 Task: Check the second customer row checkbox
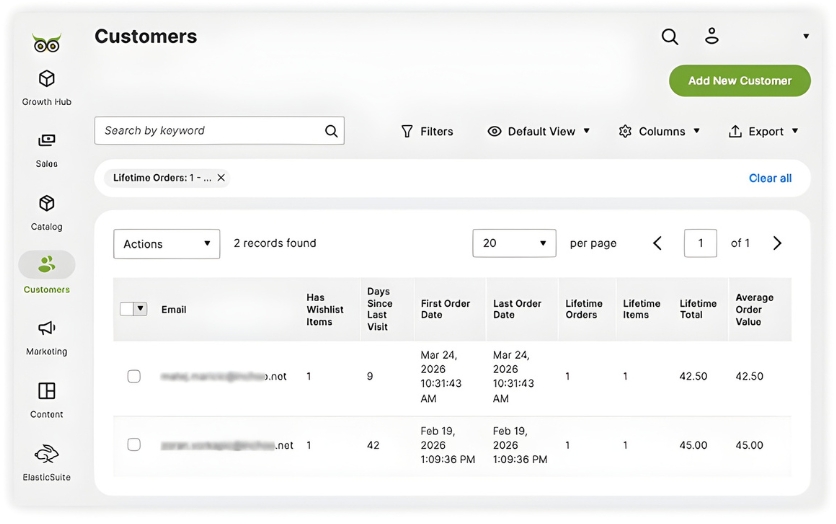(134, 445)
